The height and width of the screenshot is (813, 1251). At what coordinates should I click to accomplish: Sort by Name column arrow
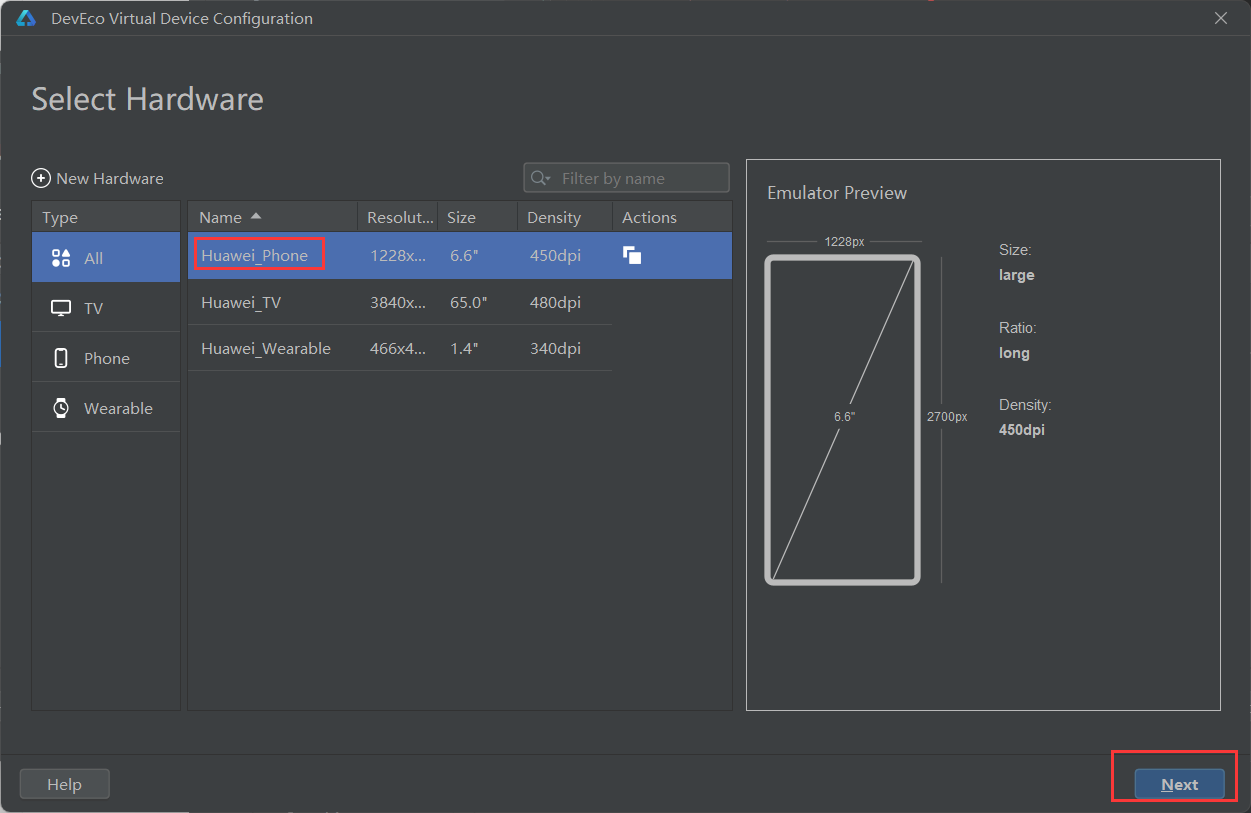pyautogui.click(x=256, y=216)
